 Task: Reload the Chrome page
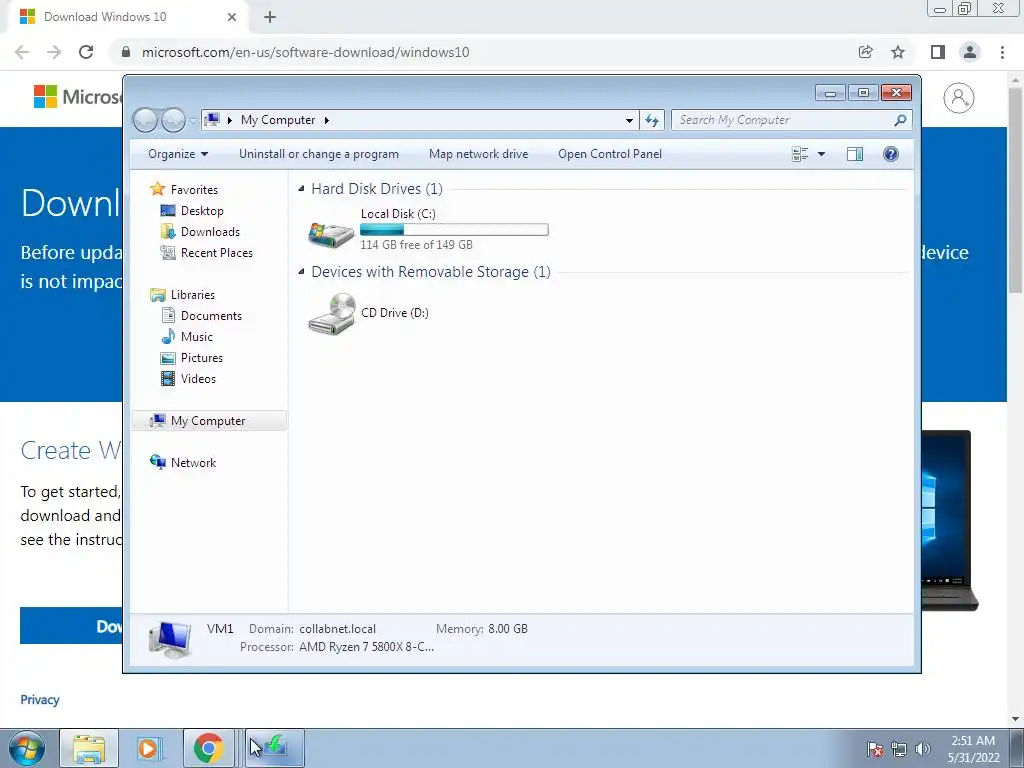click(86, 52)
